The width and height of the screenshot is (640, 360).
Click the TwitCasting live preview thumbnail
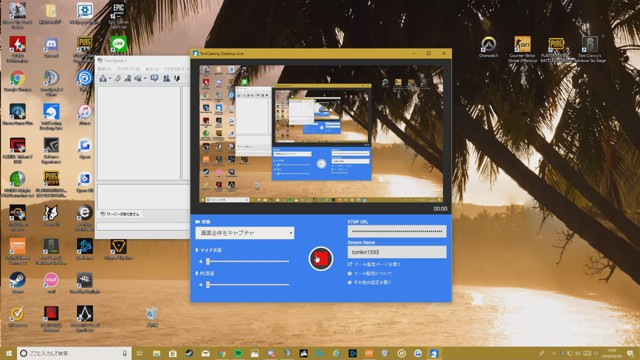click(321, 134)
